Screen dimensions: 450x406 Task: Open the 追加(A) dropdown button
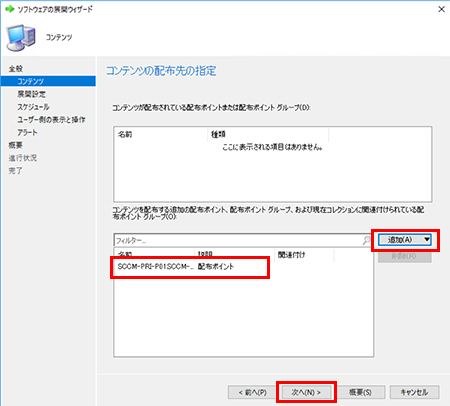[x=405, y=240]
